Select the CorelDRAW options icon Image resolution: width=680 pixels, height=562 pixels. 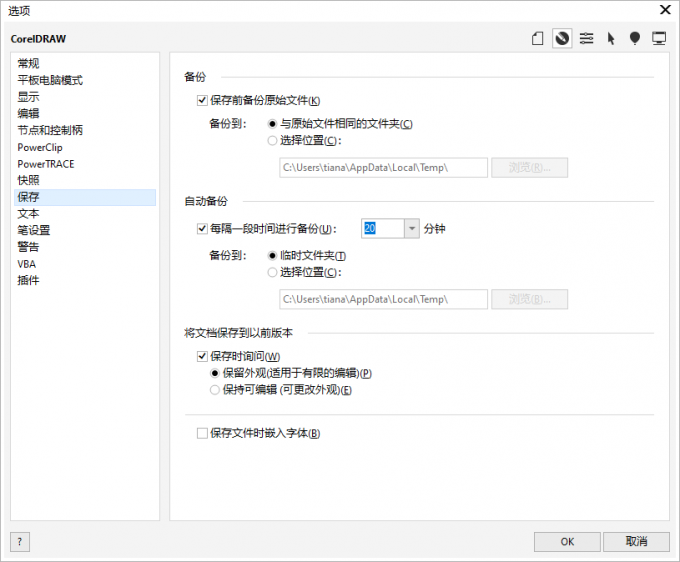pyautogui.click(x=562, y=39)
